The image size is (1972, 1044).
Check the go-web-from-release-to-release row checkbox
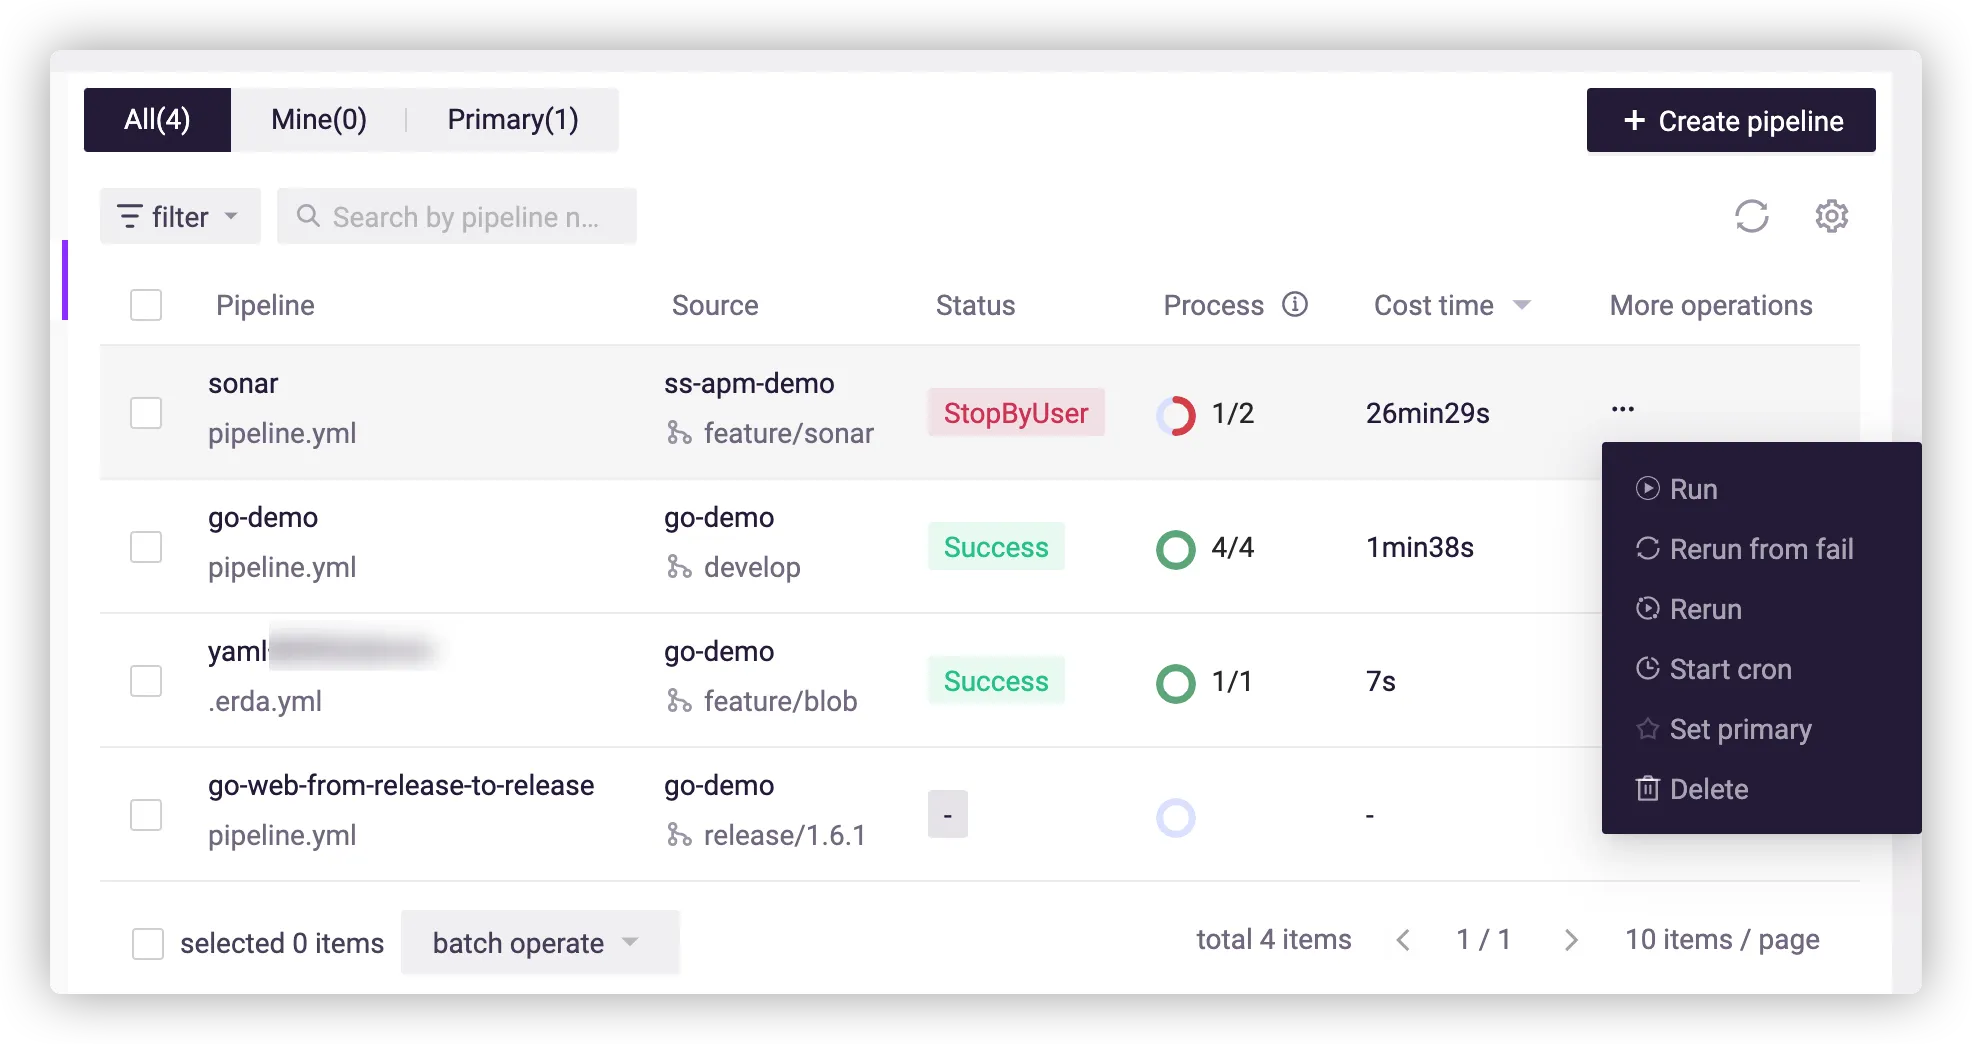pyautogui.click(x=146, y=815)
